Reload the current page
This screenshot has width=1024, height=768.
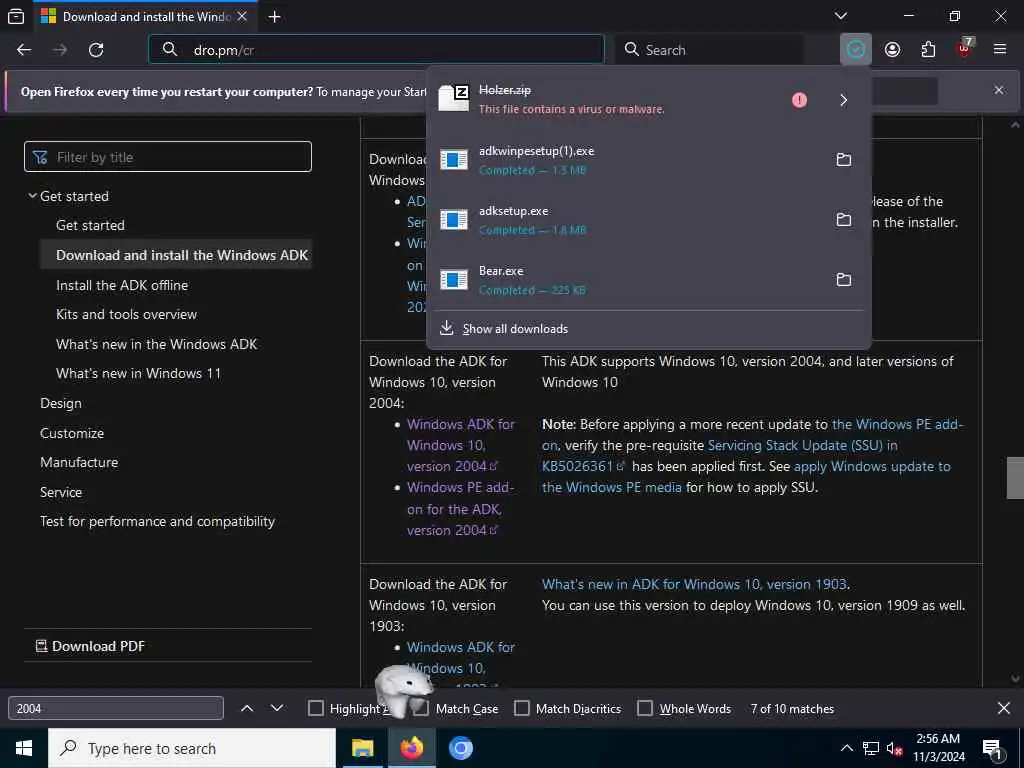[x=96, y=50]
